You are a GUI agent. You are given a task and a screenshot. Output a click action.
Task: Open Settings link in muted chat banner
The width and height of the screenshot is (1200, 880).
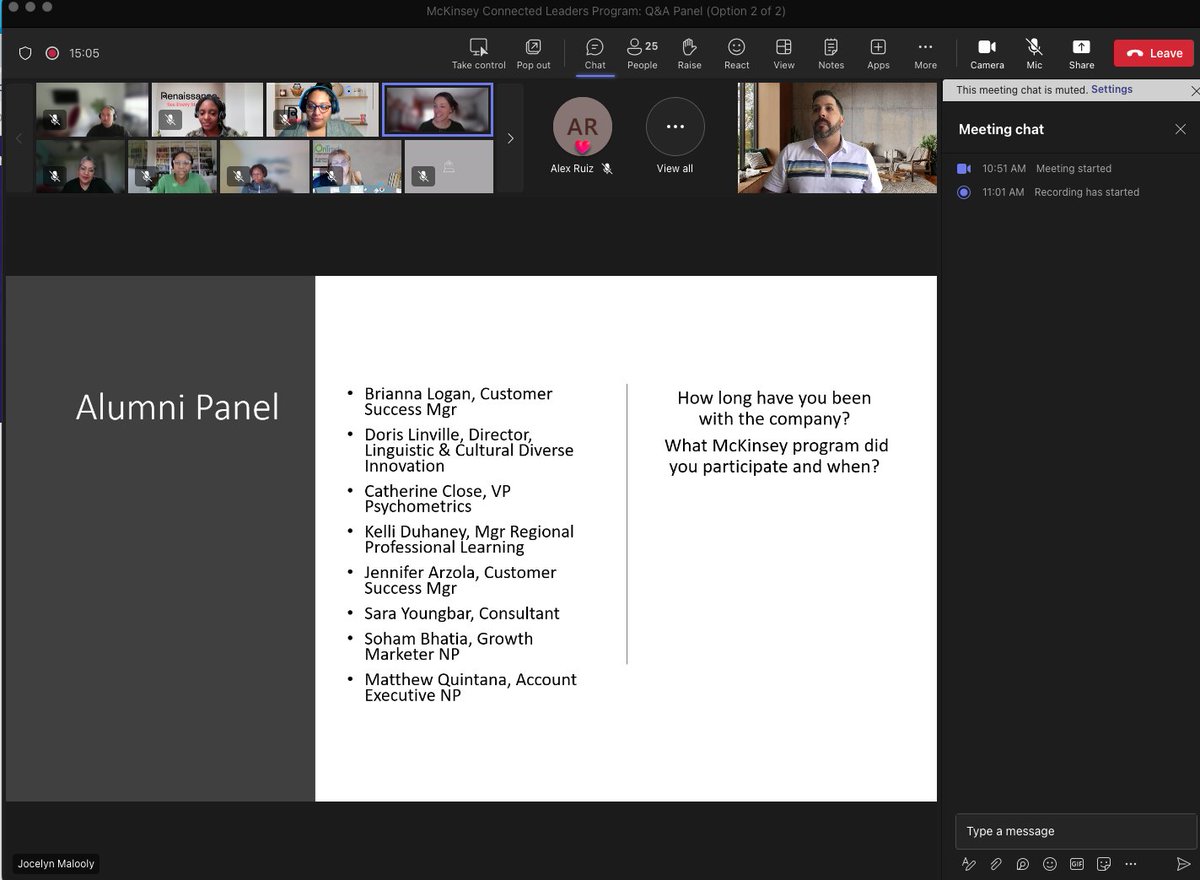[x=1112, y=89]
